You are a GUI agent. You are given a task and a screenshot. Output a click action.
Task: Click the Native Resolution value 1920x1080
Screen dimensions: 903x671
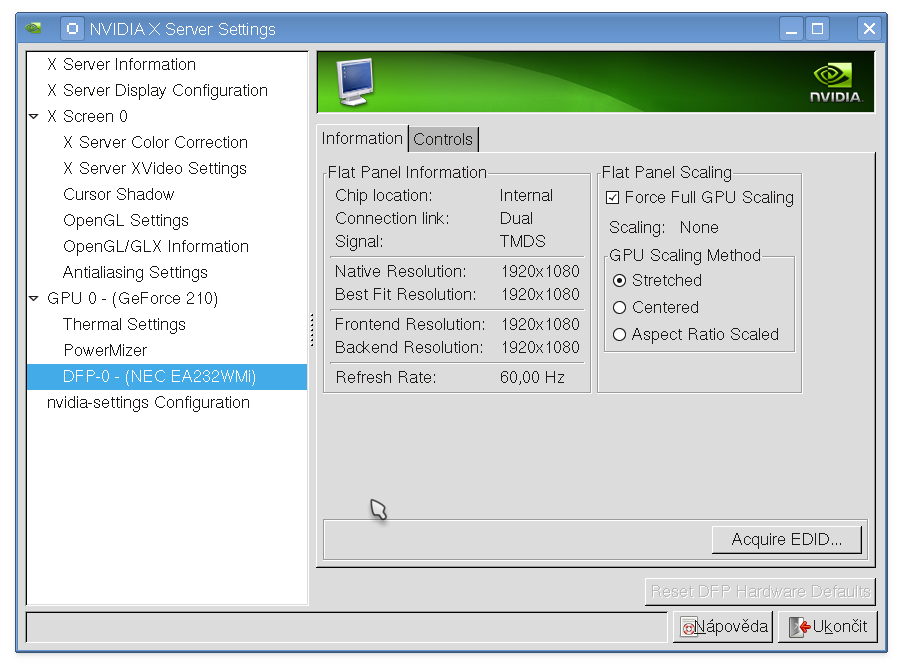[x=540, y=271]
